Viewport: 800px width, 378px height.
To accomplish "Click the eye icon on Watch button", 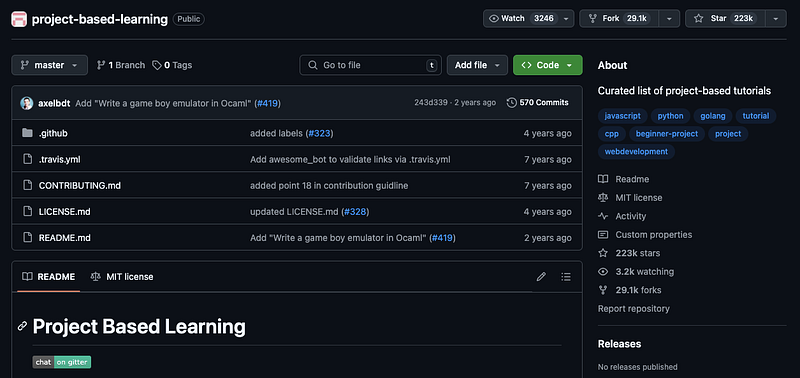I will [493, 18].
